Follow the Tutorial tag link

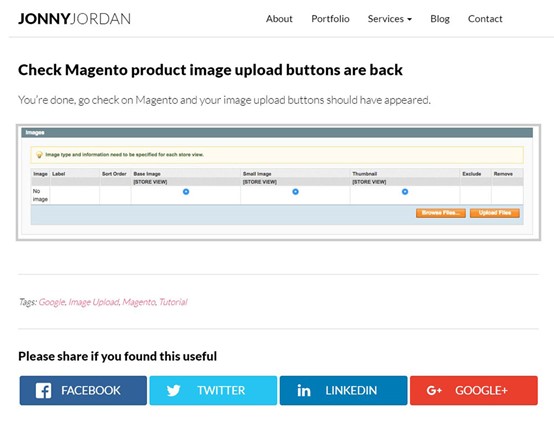[x=173, y=302]
